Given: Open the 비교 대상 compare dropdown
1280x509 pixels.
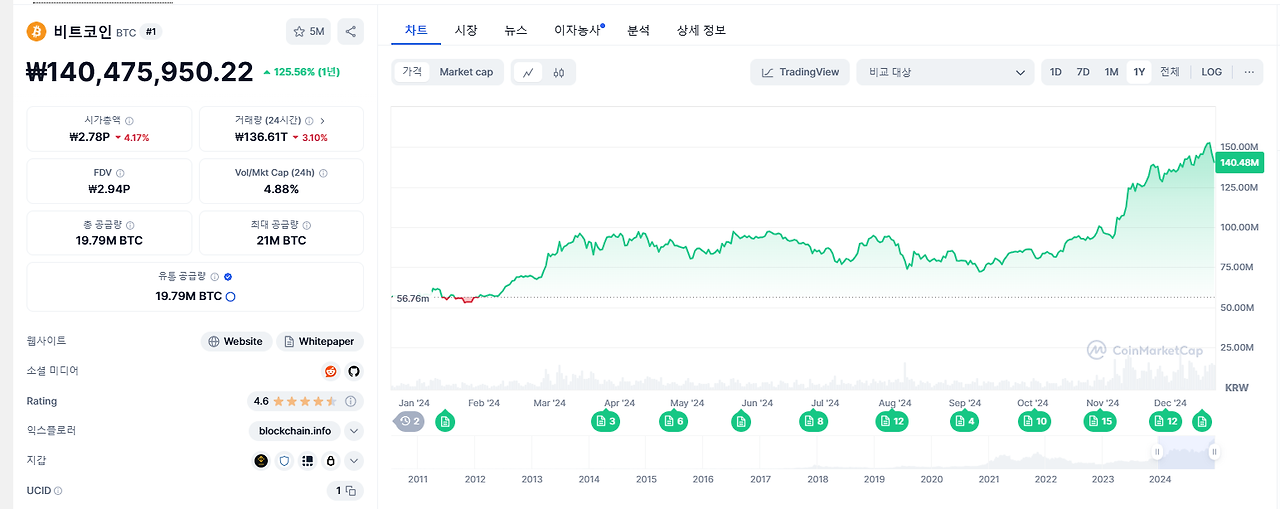Looking at the screenshot, I should click(945, 72).
